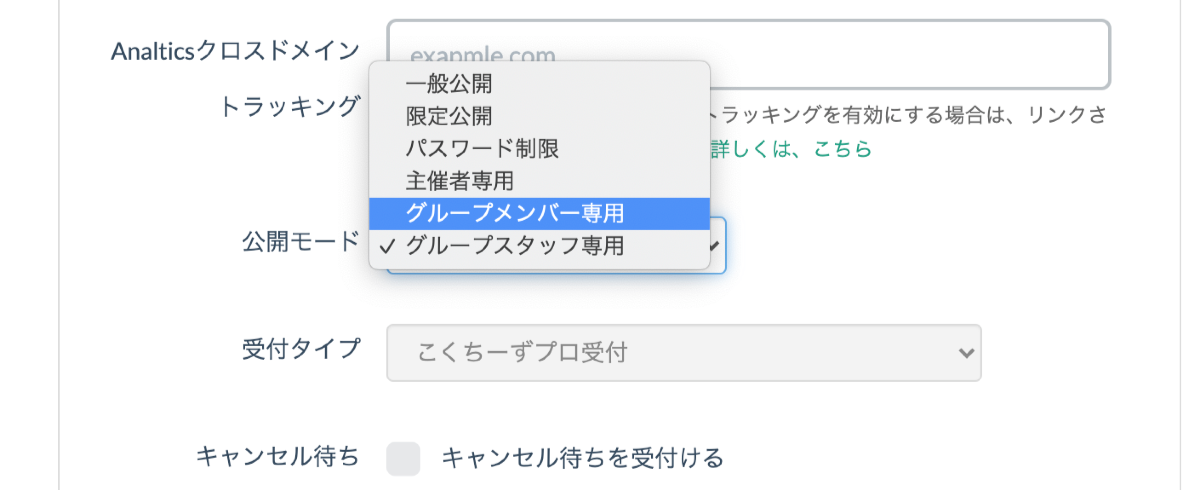Viewport: 1200px width, 490px height.
Task: Click the キャンセル待ち field label
Action: tap(277, 456)
